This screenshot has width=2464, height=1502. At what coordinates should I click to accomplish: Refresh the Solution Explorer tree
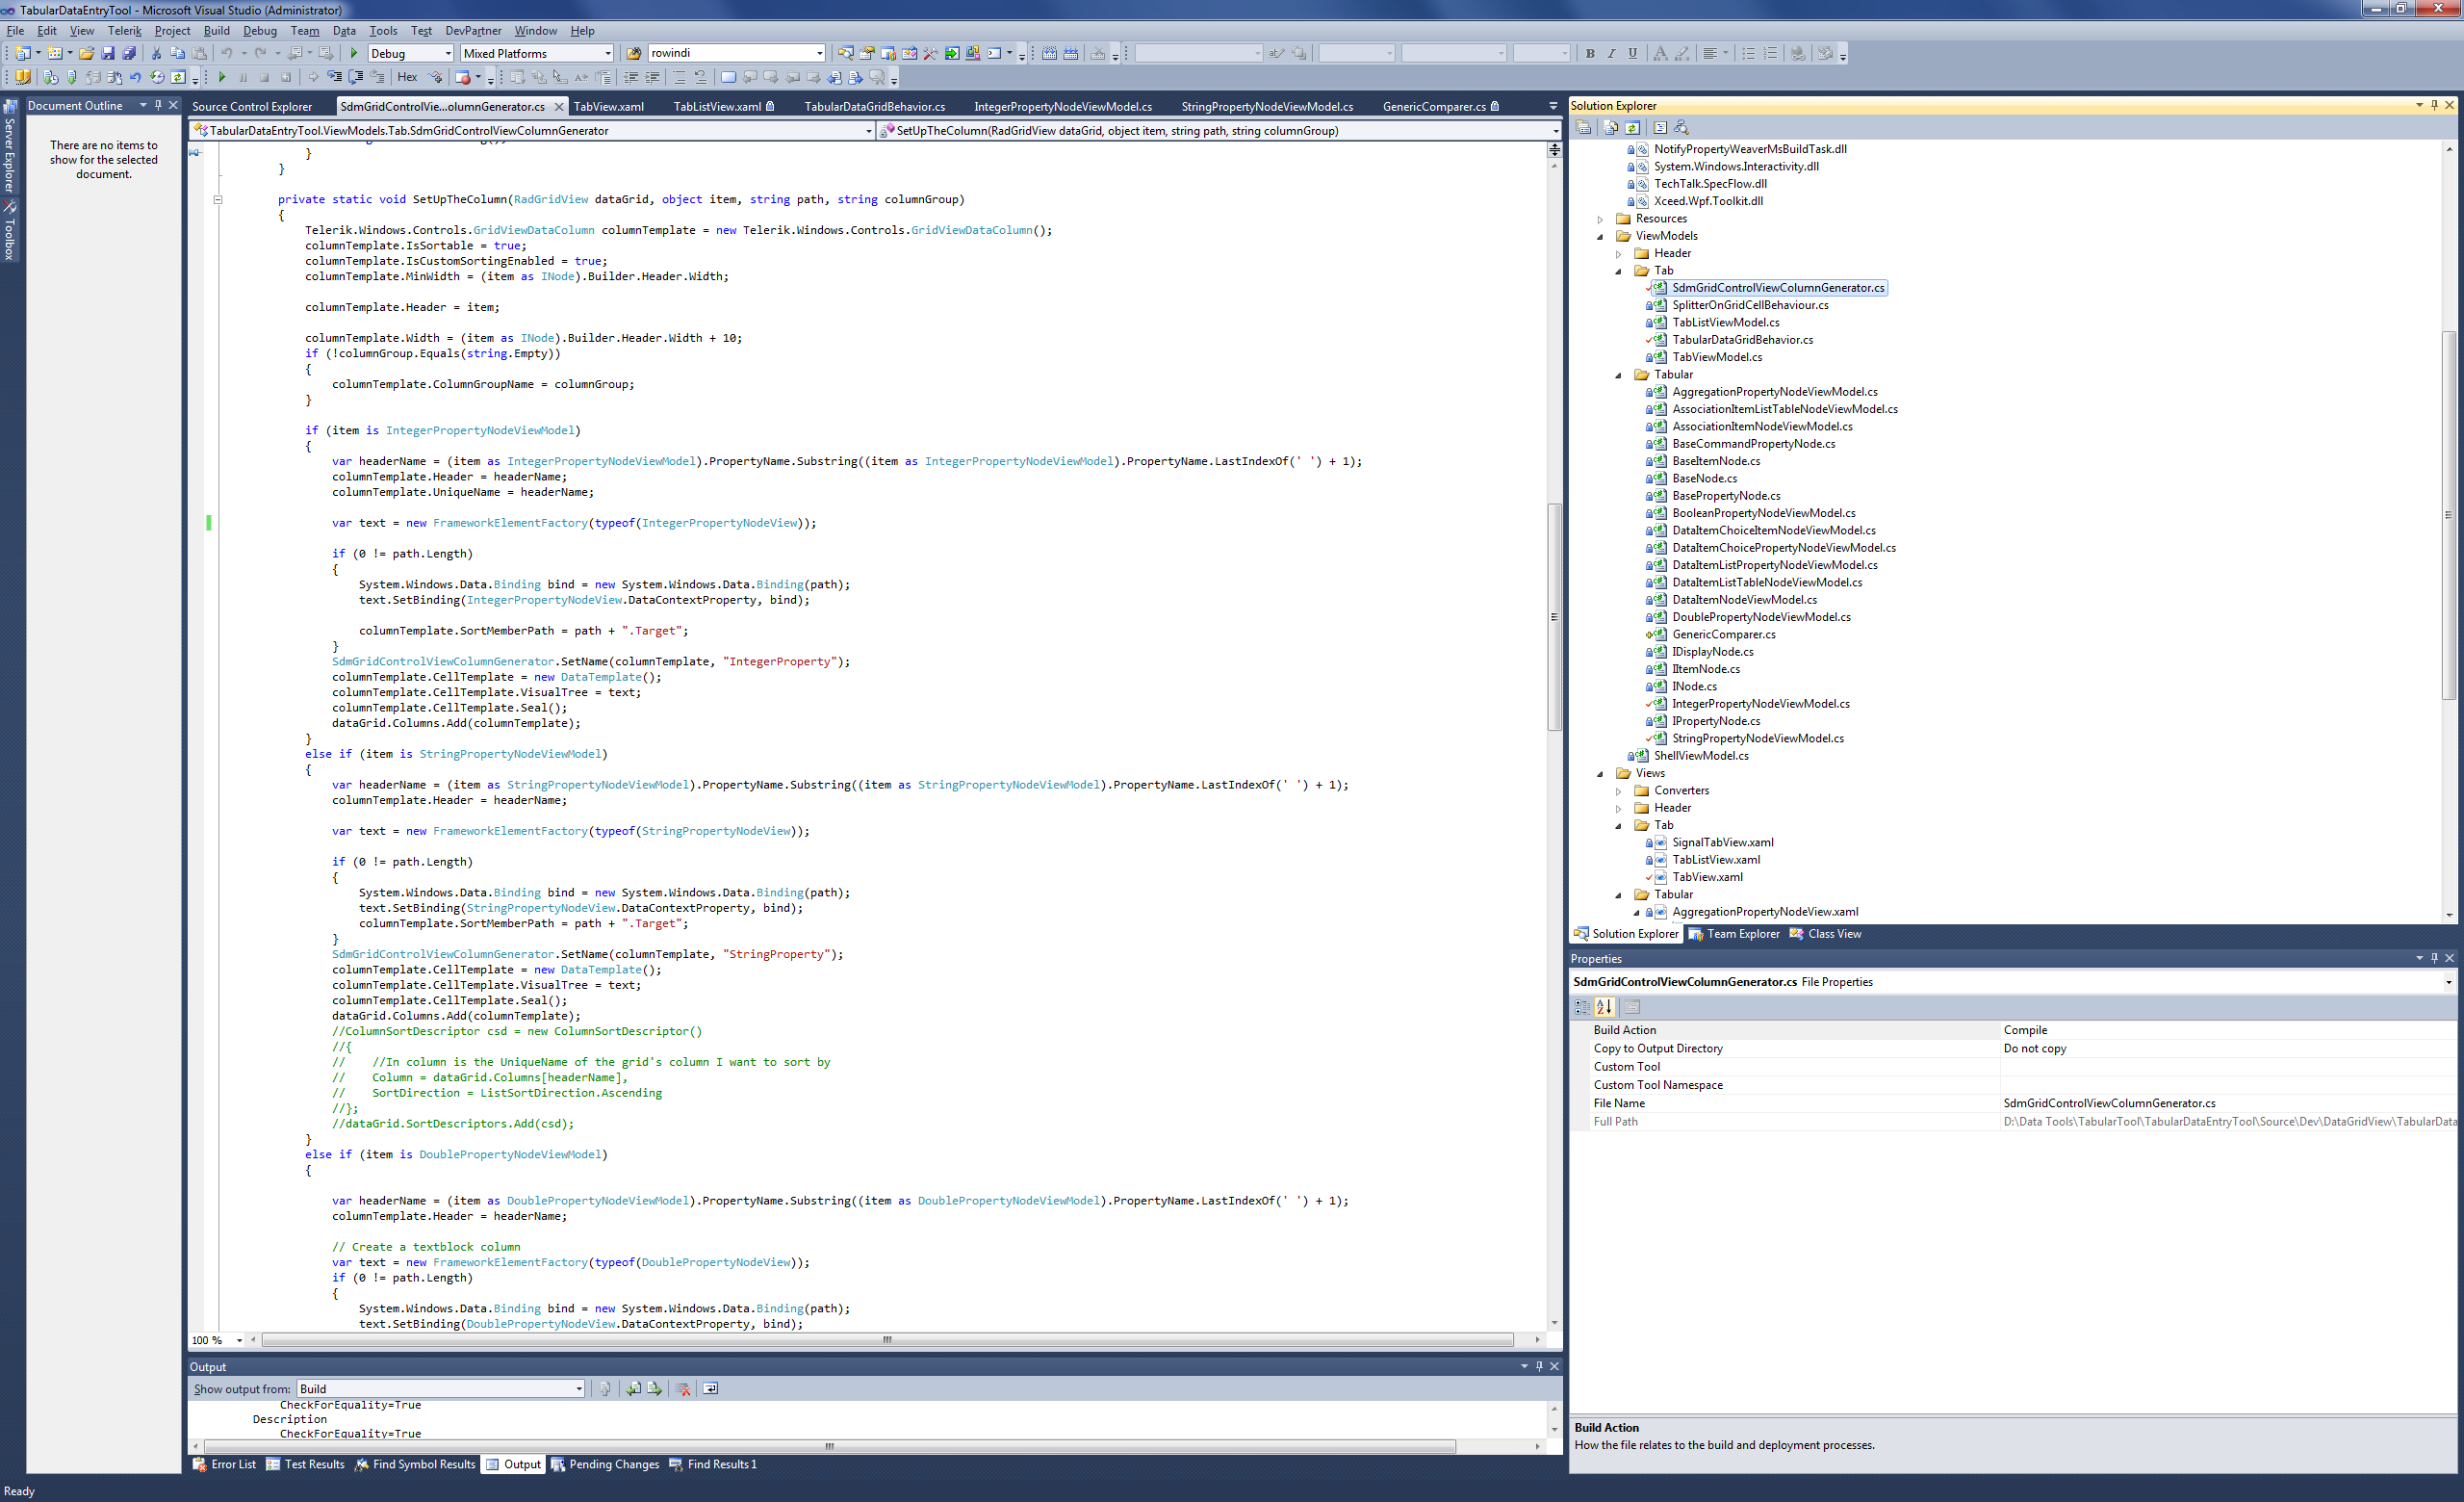[1633, 127]
